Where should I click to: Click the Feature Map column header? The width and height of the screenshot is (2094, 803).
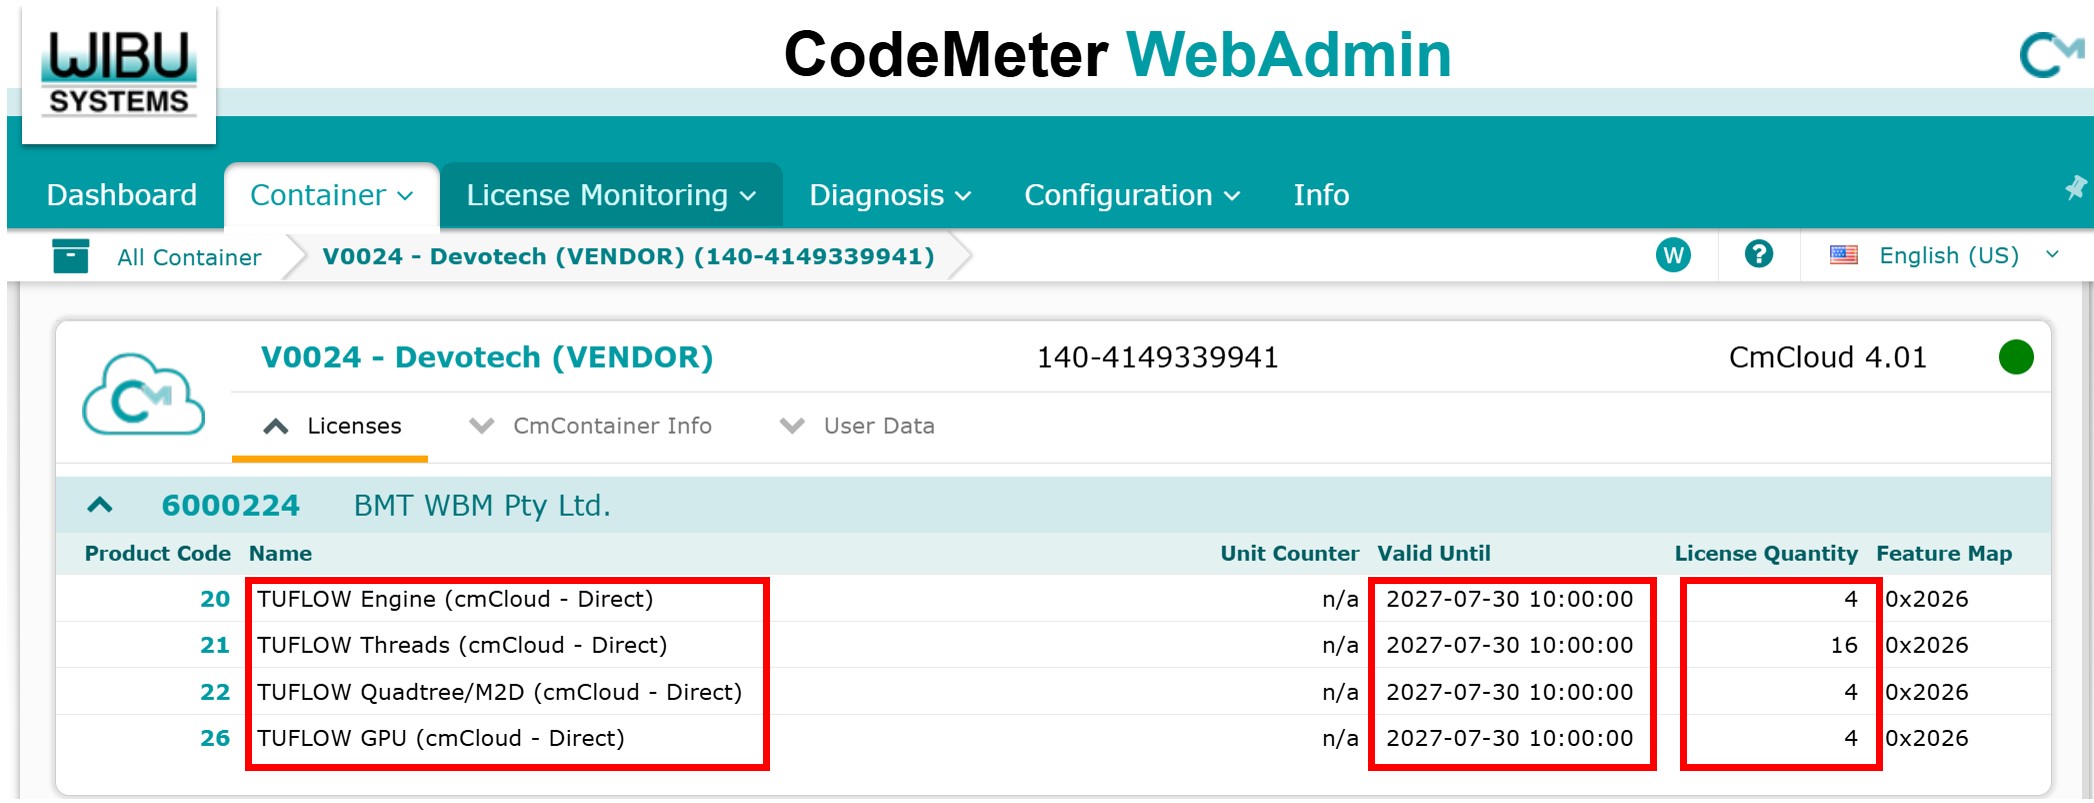pyautogui.click(x=1944, y=553)
